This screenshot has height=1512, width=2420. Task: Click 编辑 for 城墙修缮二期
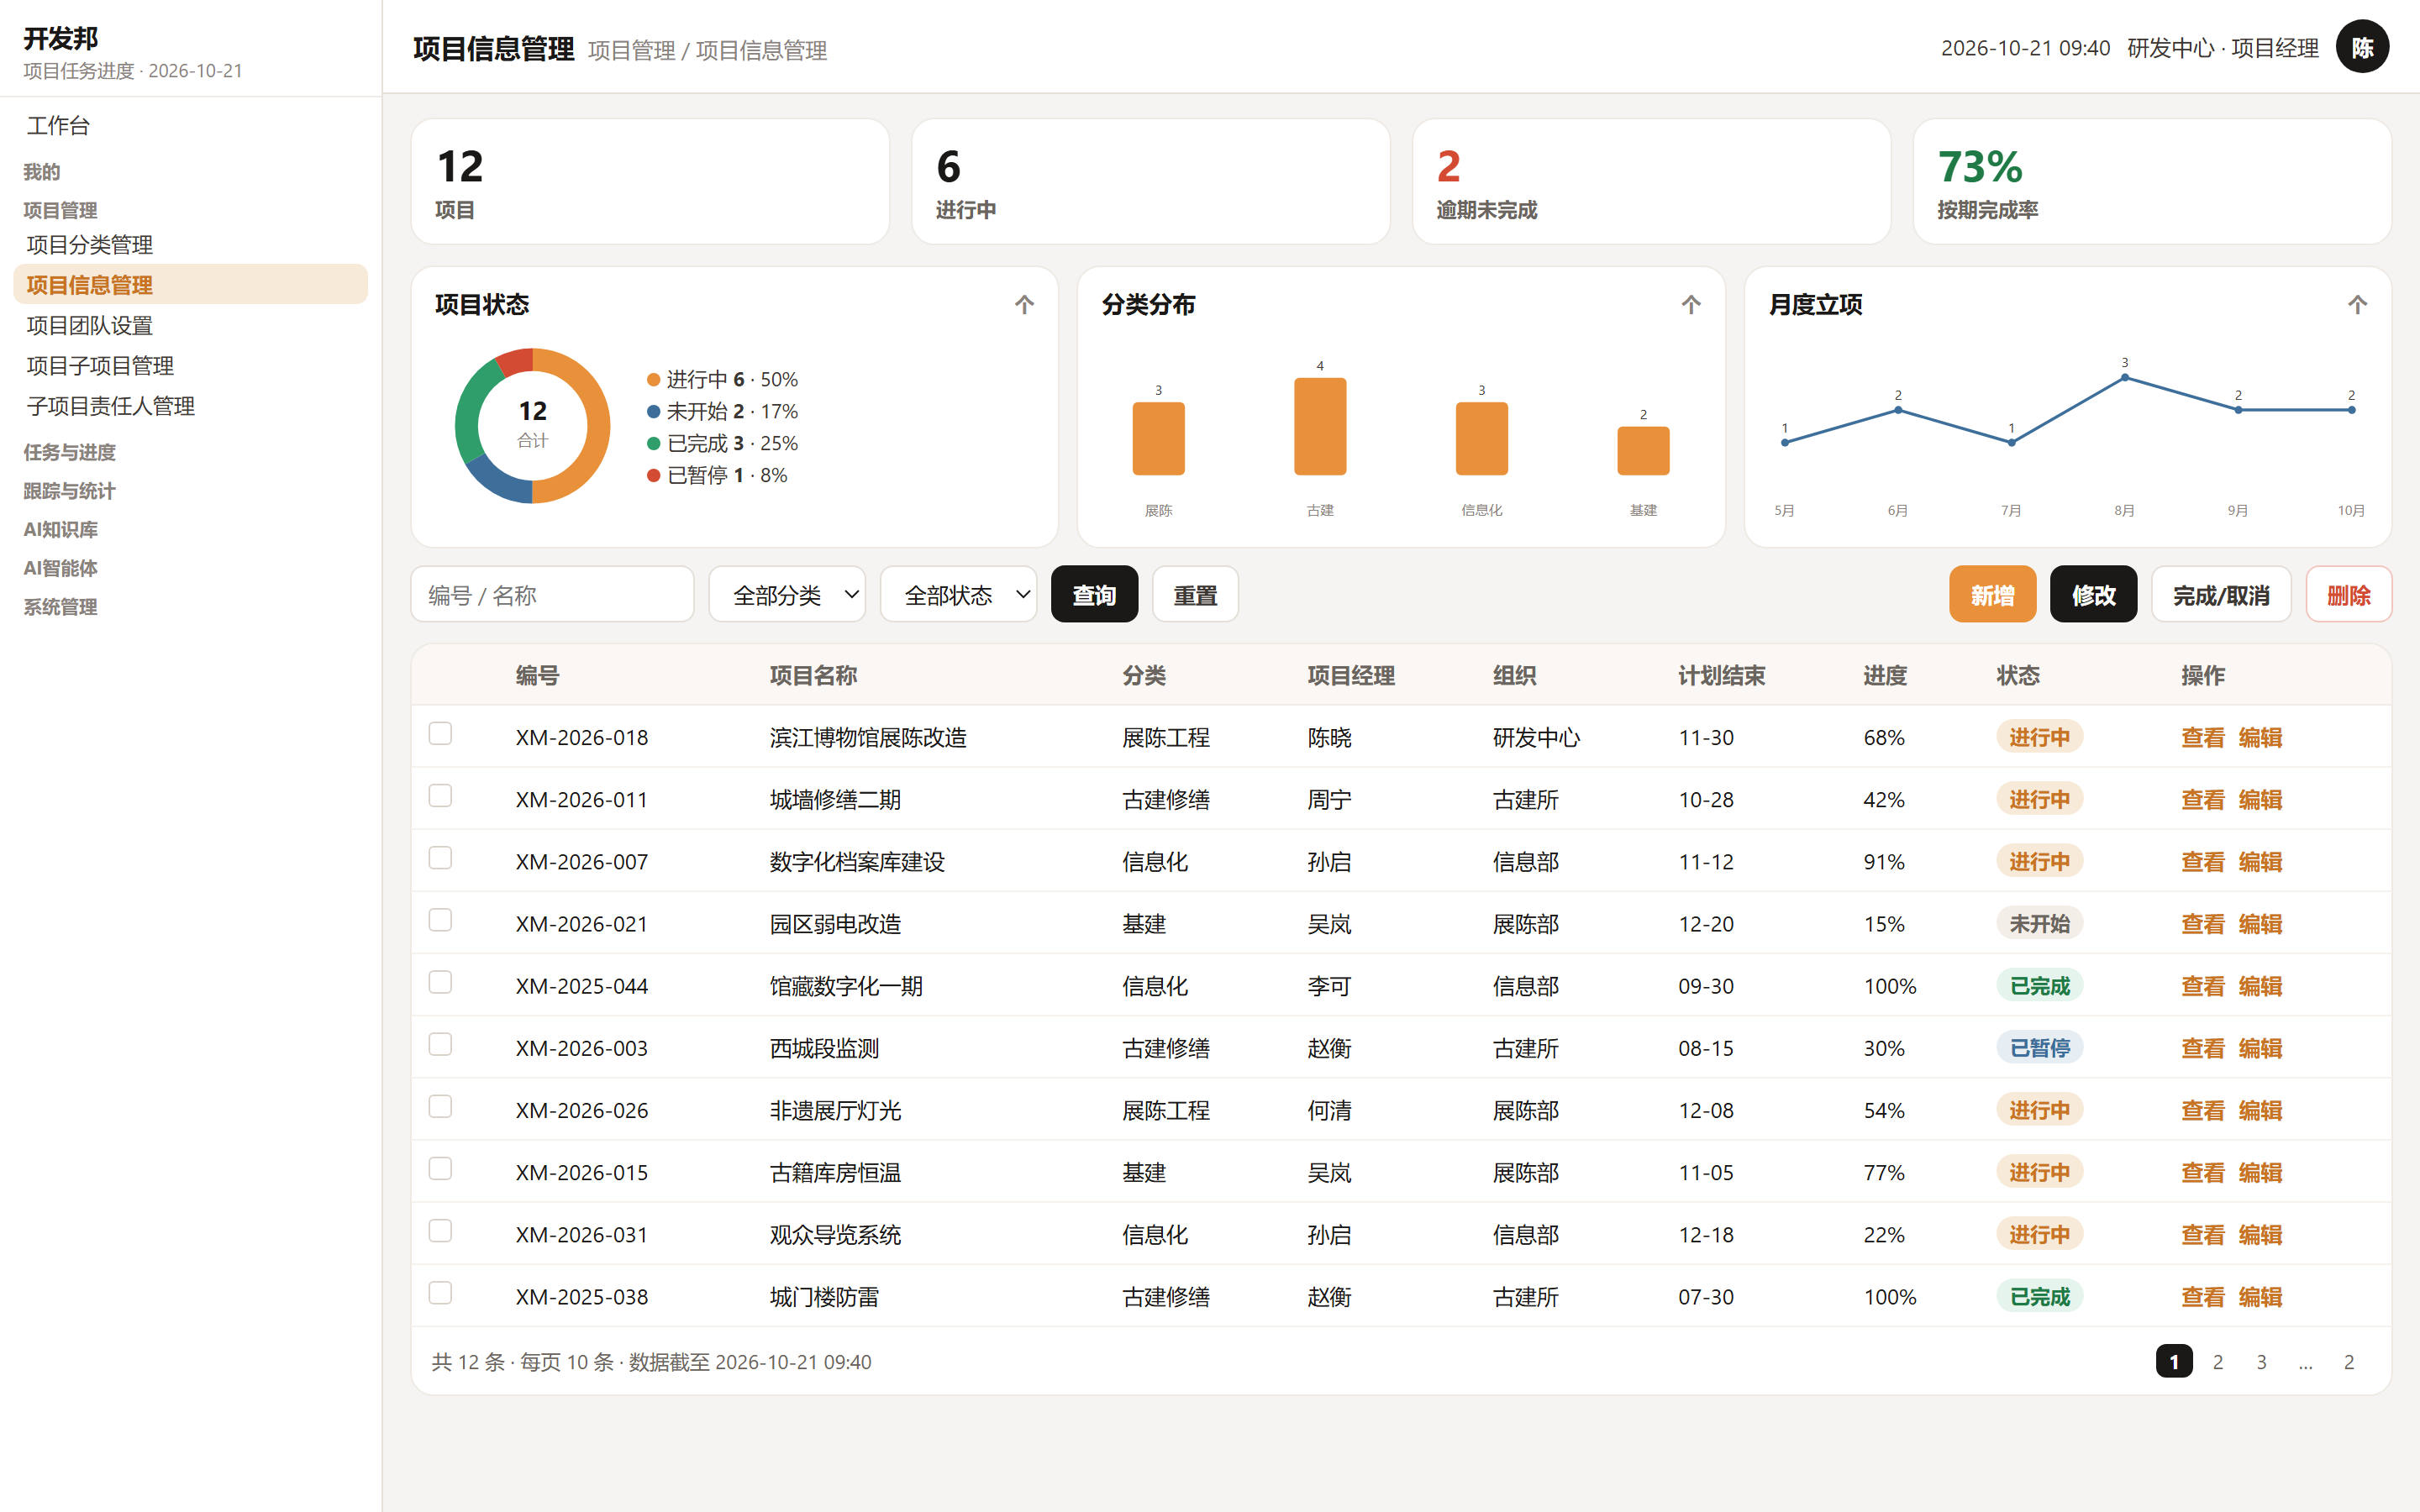(x=2260, y=800)
